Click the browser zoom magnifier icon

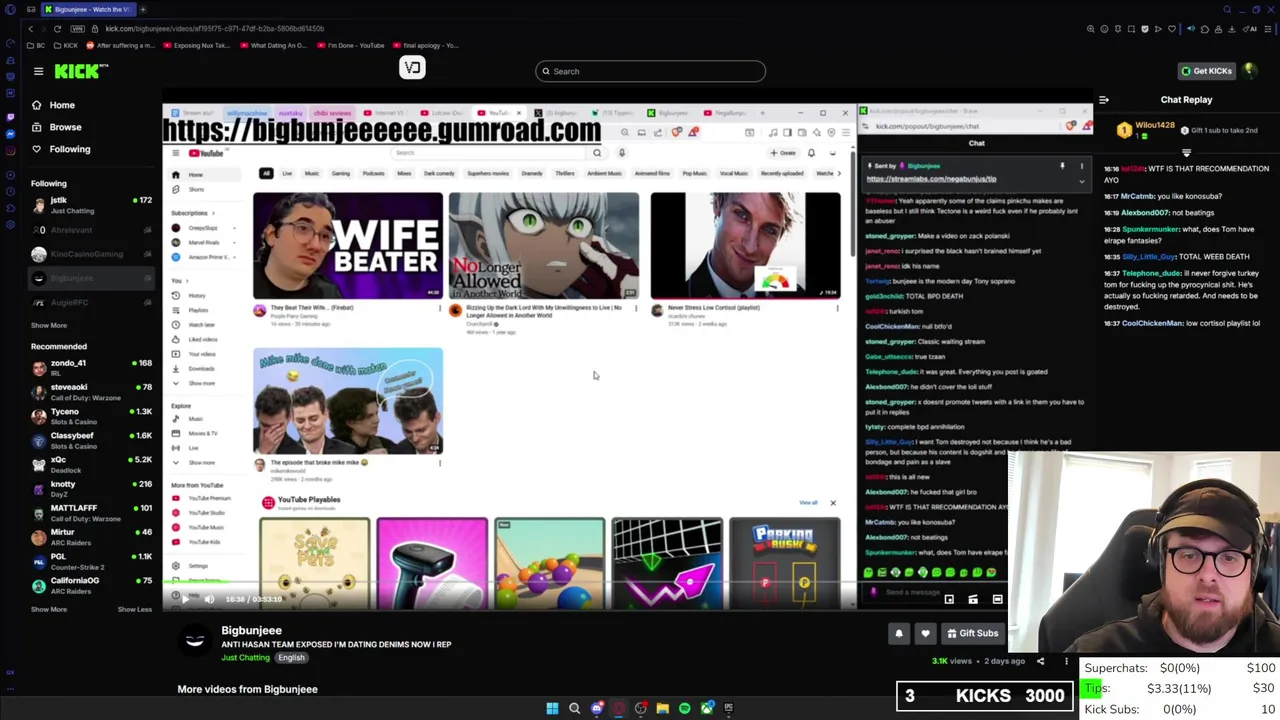1091,29
